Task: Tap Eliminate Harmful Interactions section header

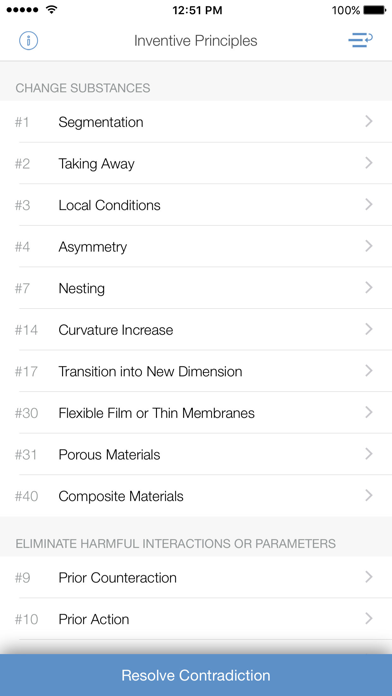Action: click(x=175, y=543)
